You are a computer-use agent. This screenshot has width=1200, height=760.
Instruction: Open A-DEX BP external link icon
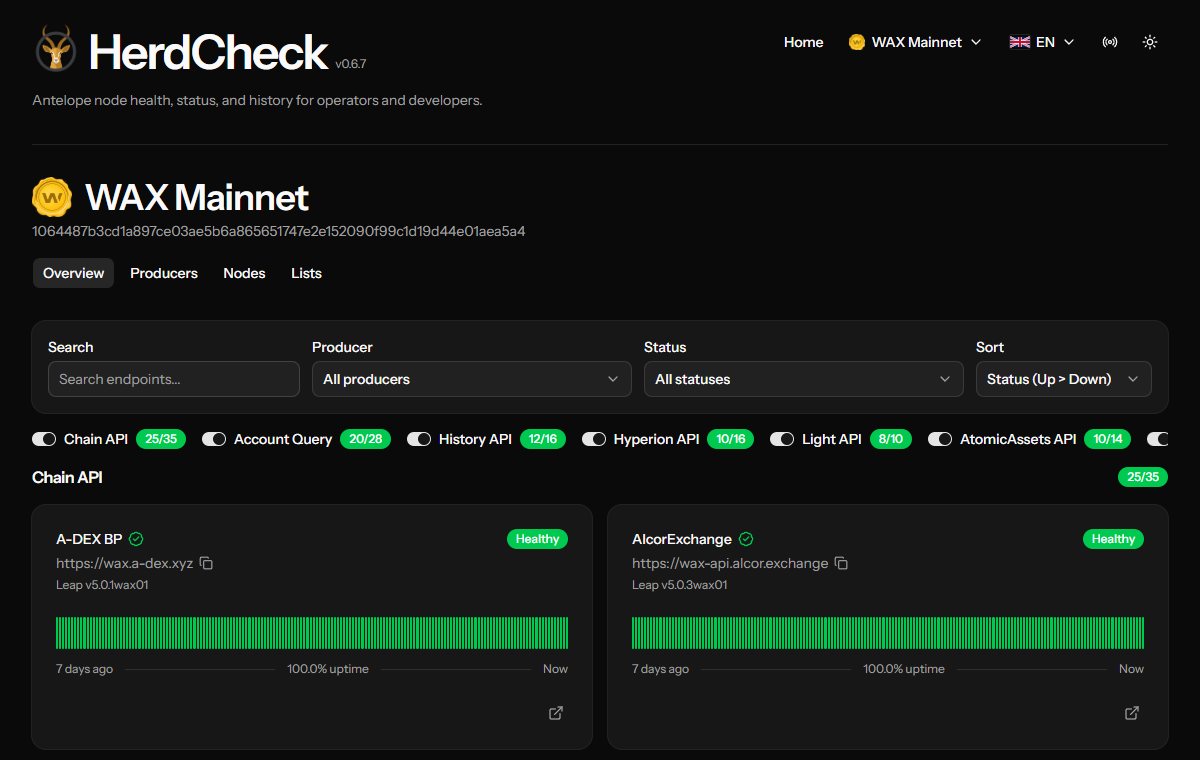click(556, 713)
